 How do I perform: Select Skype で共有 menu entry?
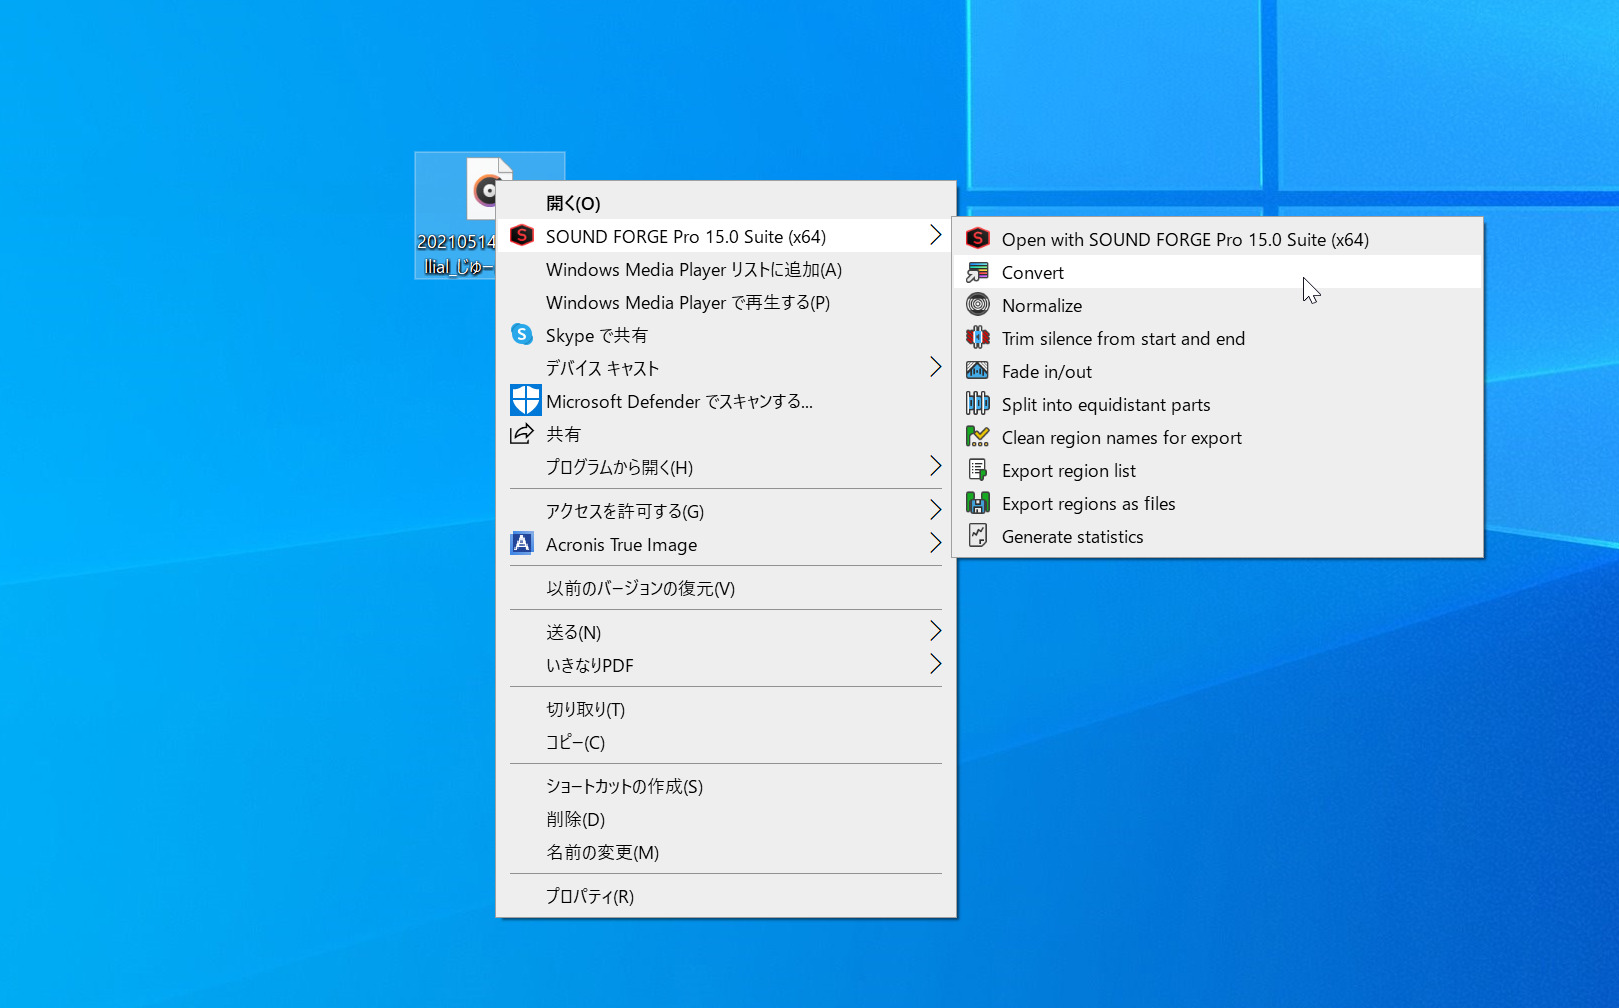726,335
